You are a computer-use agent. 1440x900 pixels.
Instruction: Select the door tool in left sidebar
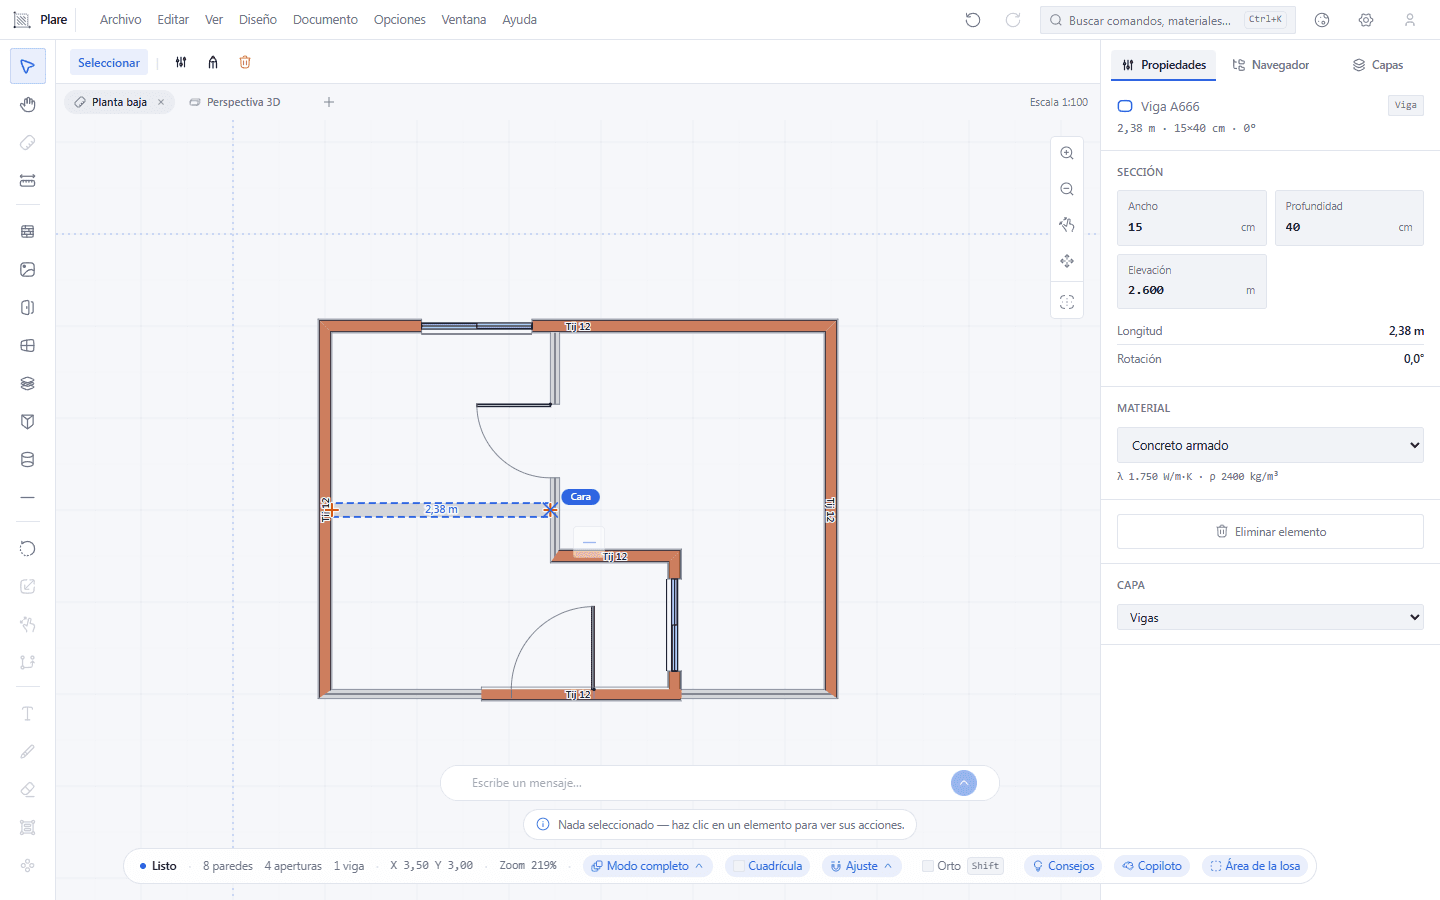pyautogui.click(x=28, y=307)
